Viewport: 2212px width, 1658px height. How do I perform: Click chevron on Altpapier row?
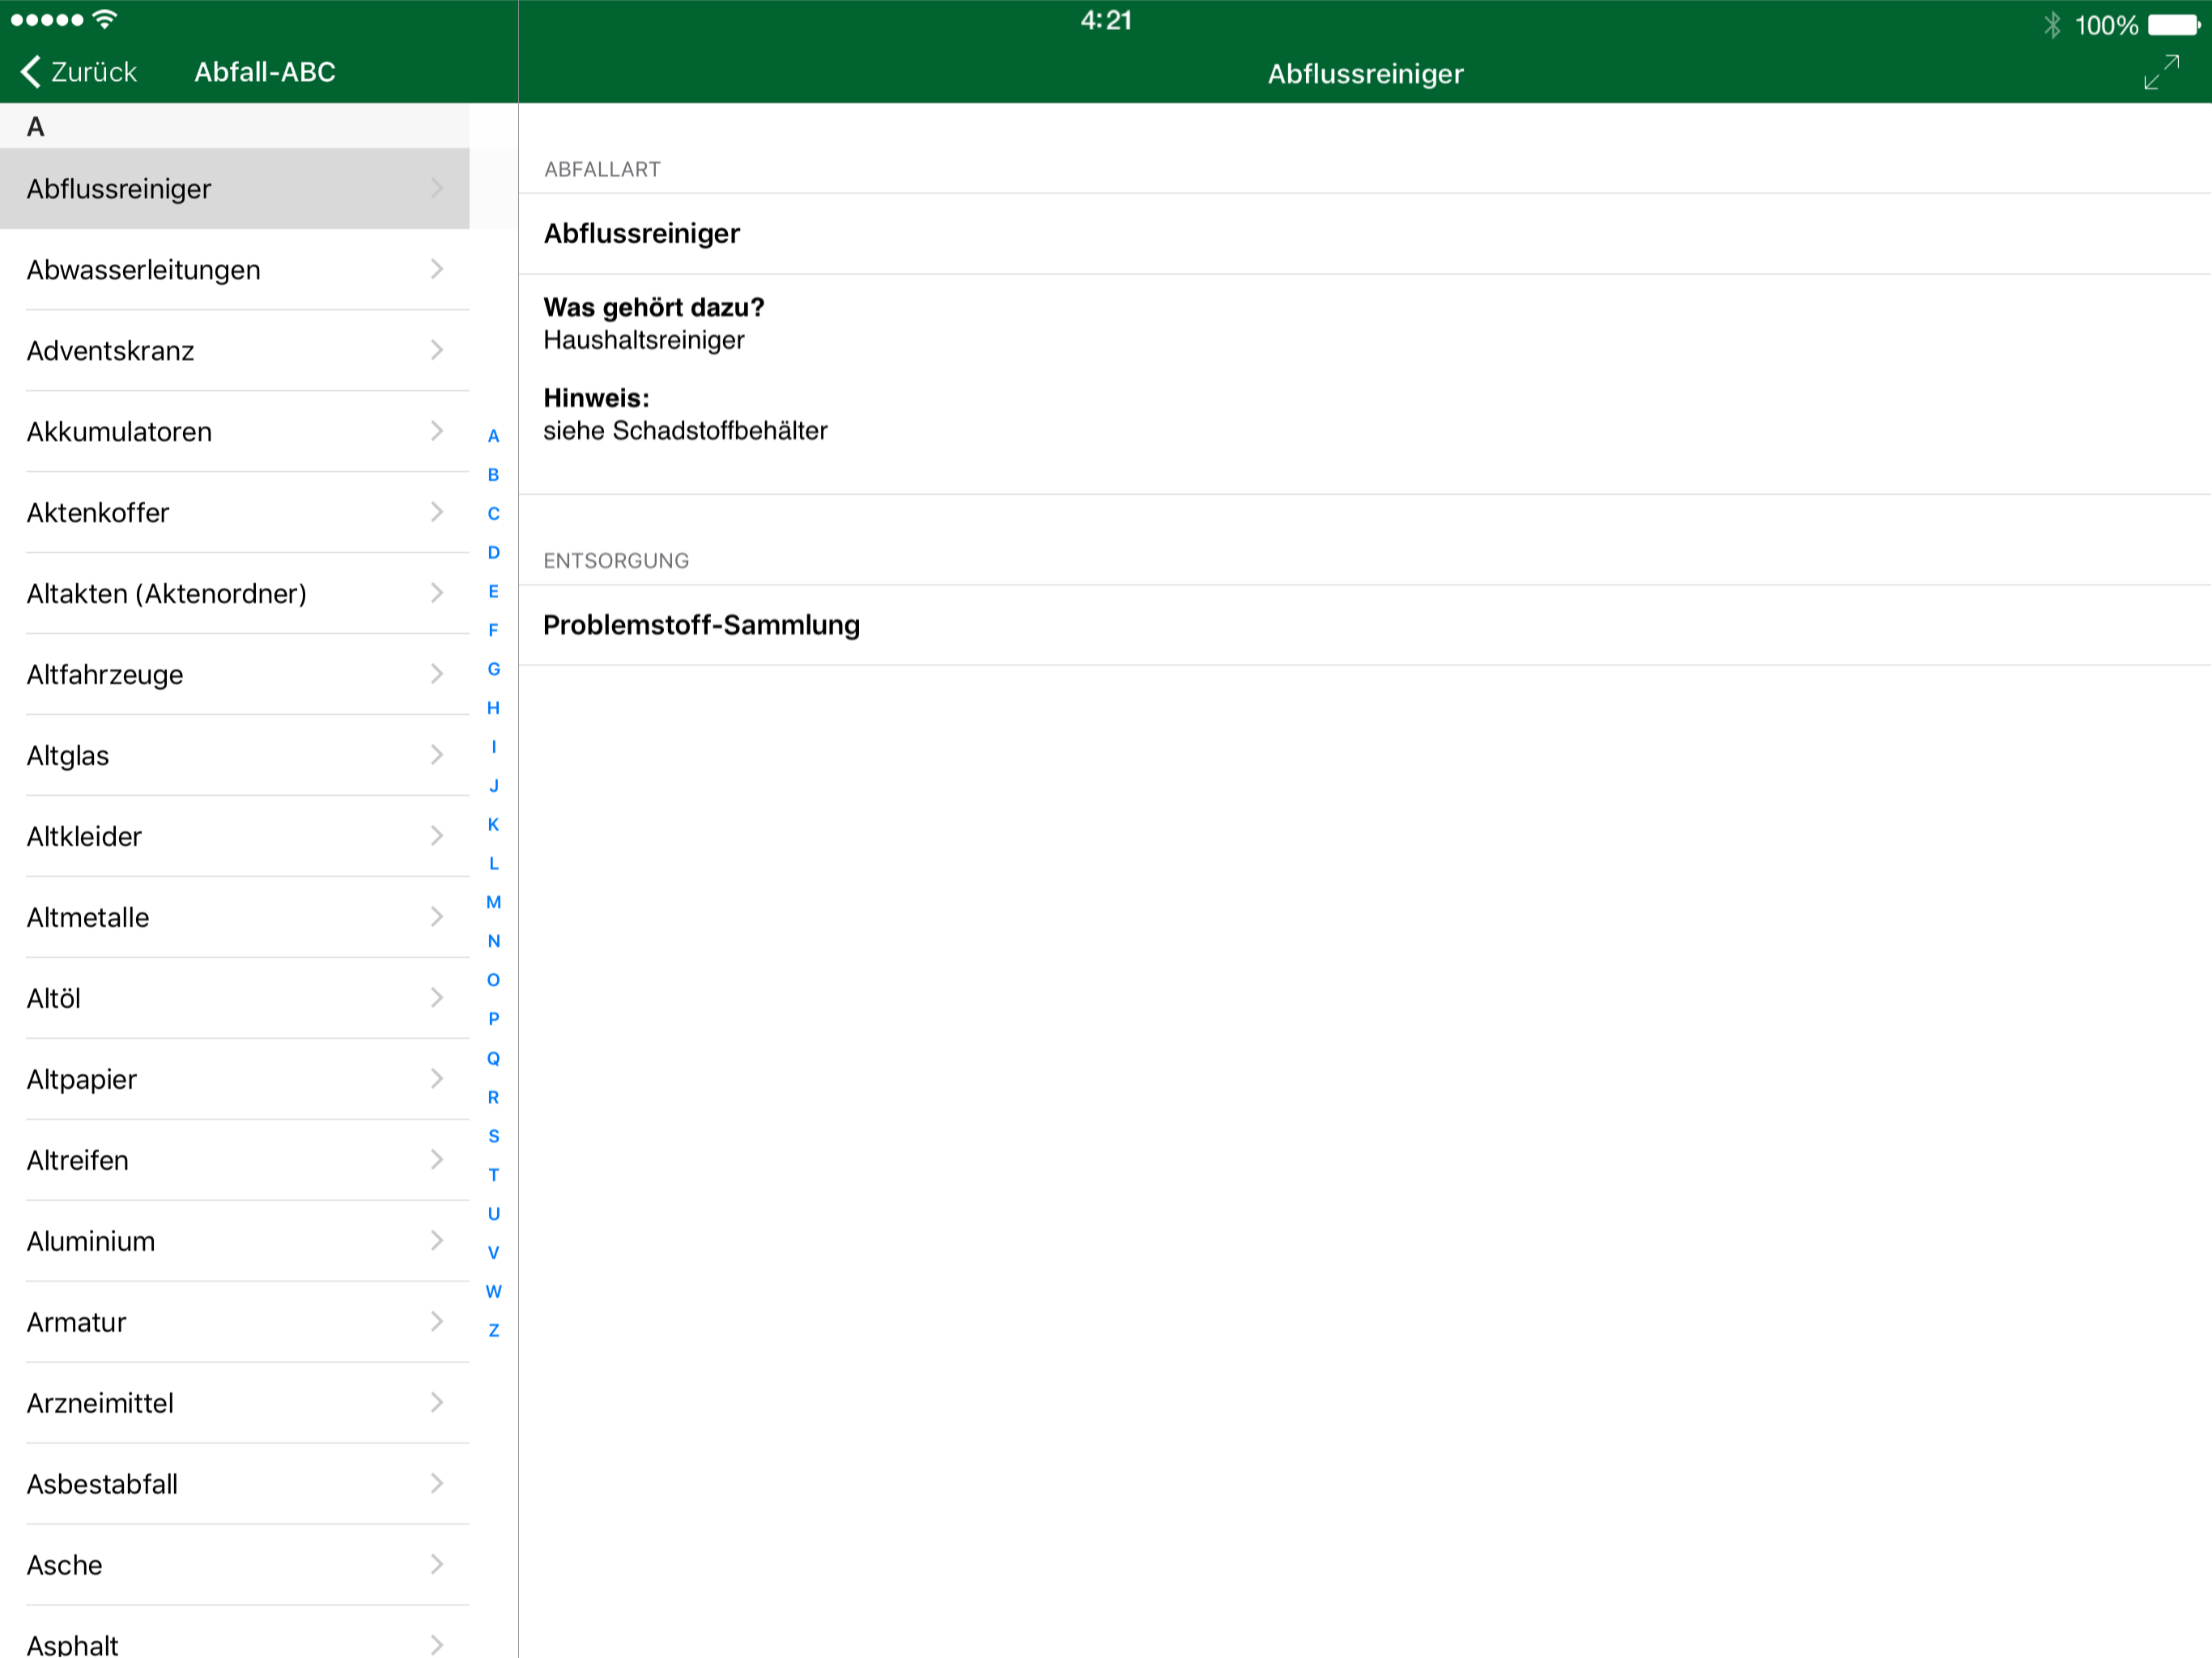click(437, 1079)
